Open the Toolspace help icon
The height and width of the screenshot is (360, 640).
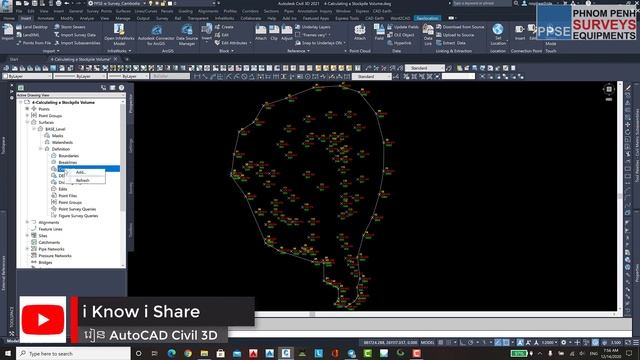pyautogui.click(x=121, y=88)
